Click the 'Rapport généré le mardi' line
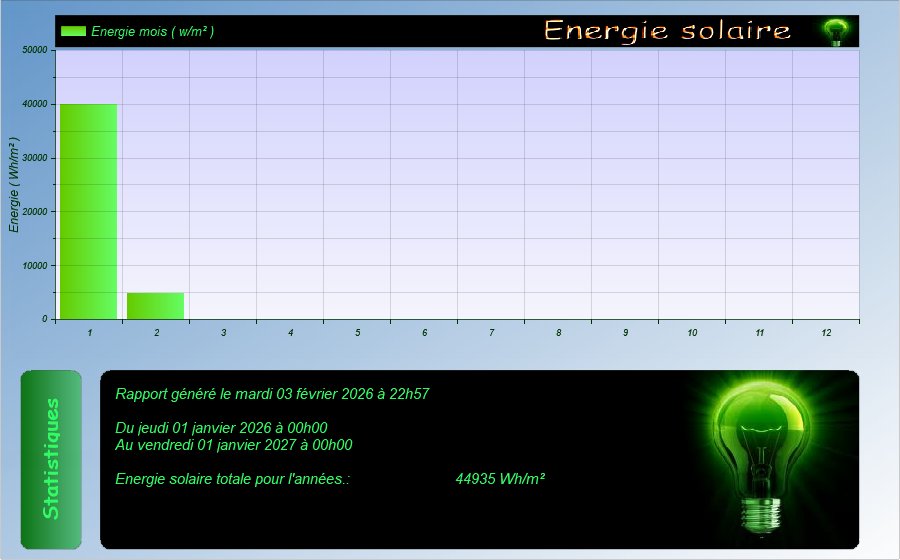 pyautogui.click(x=272, y=394)
